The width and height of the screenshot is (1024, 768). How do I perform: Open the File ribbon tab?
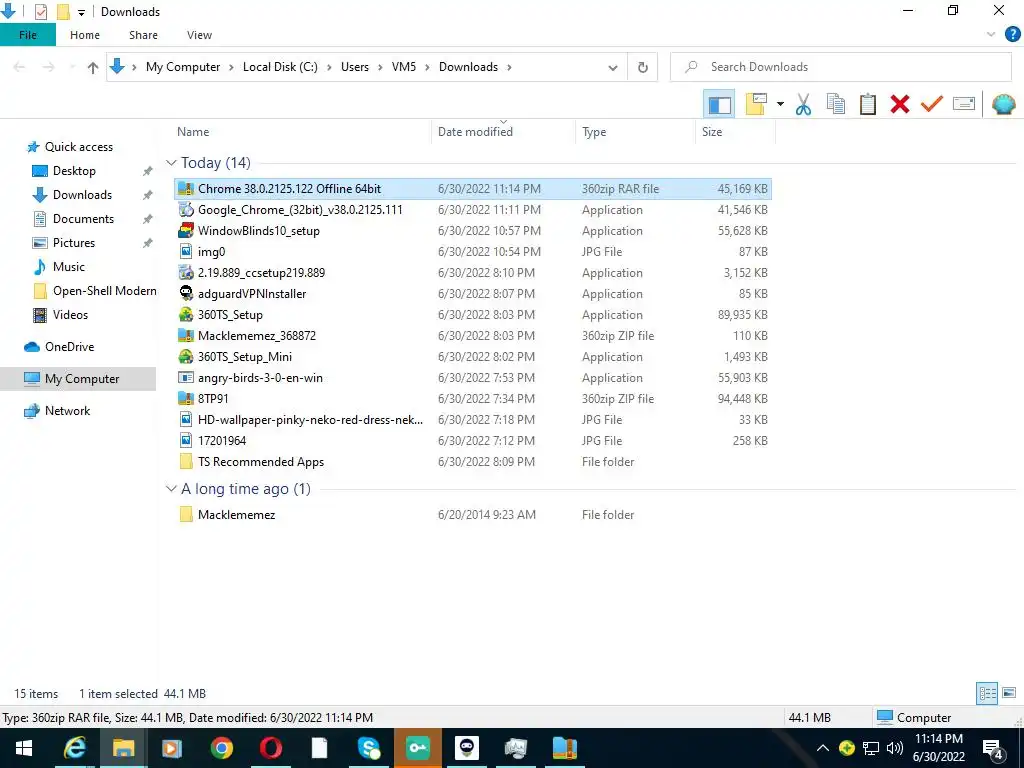(x=28, y=35)
